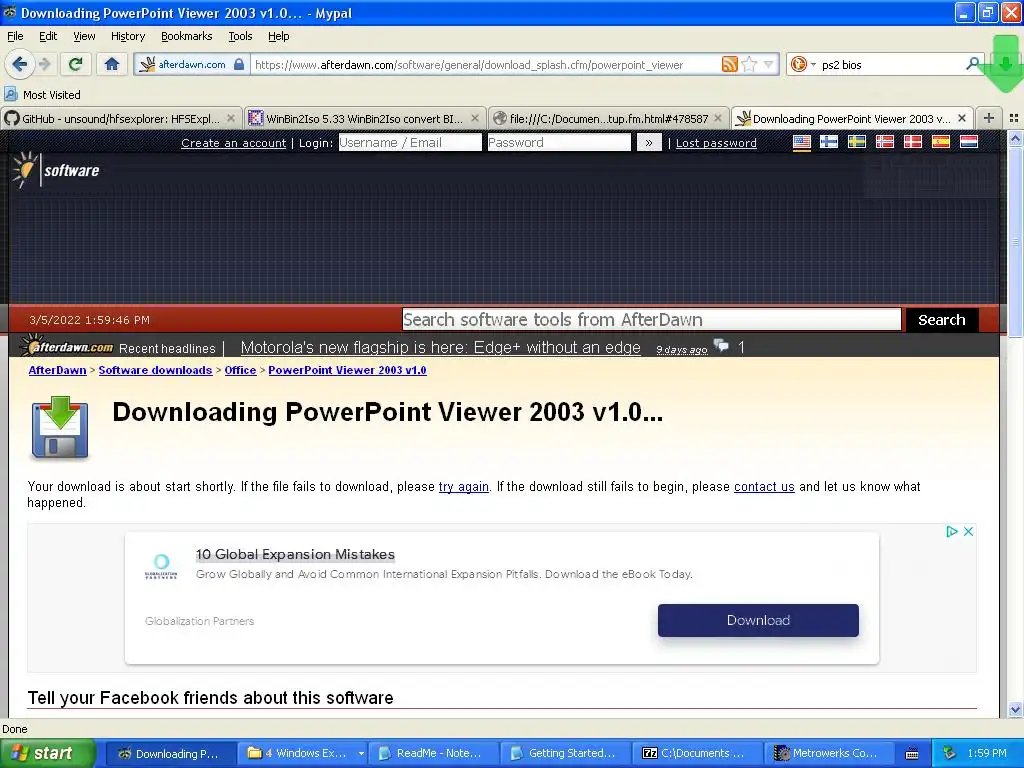
Task: Switch to 7-Zip C:\Documents taskbar item
Action: pyautogui.click(x=697, y=753)
